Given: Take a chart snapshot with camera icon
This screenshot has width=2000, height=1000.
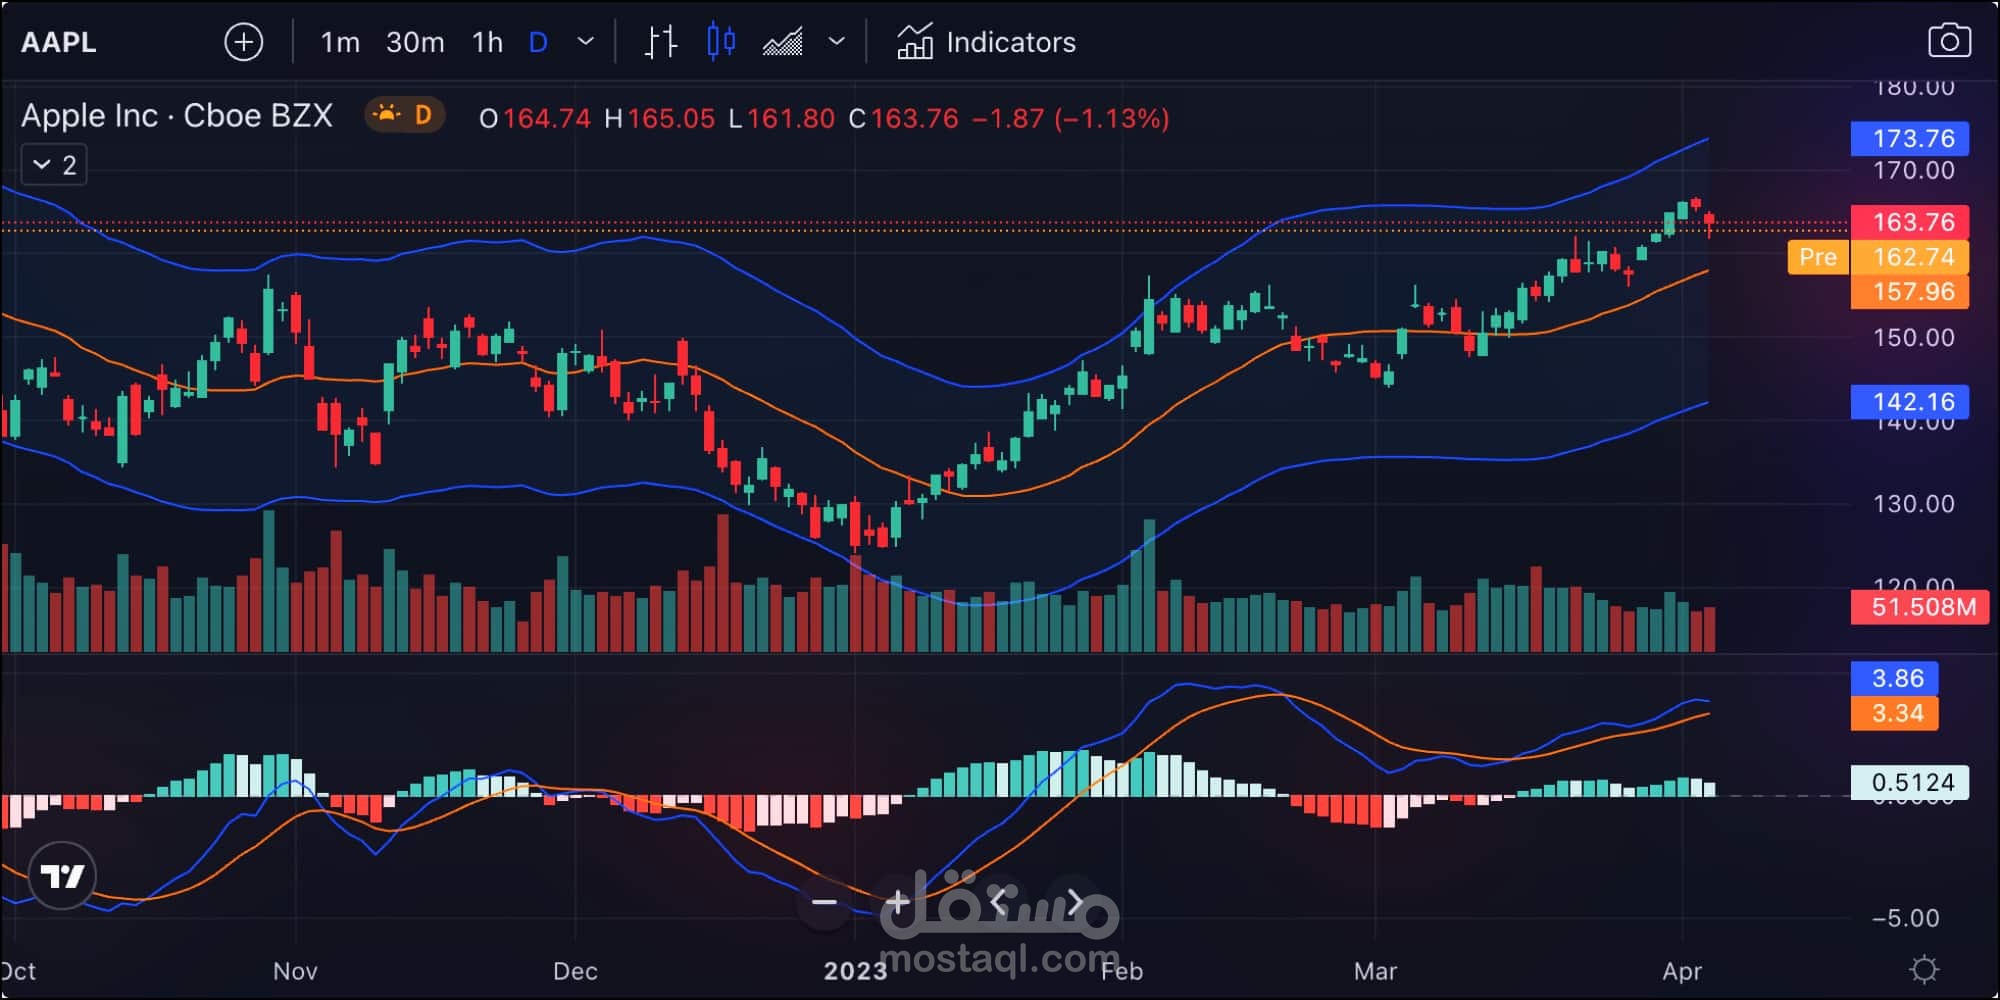Looking at the screenshot, I should pyautogui.click(x=1949, y=41).
